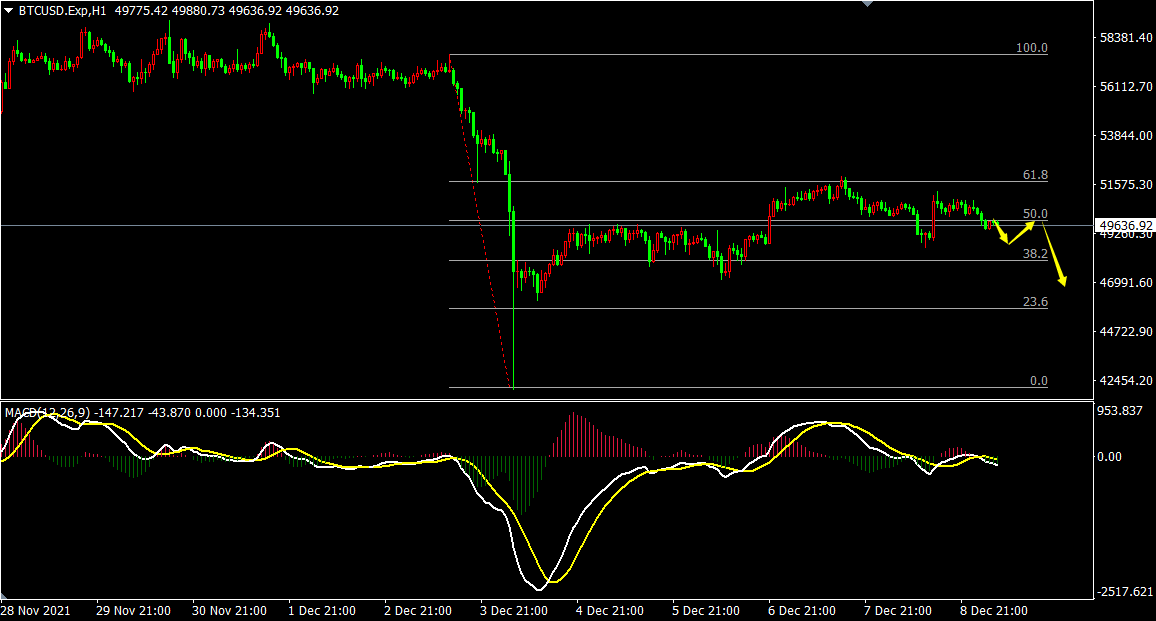Screen dimensions: 1156x621
Task: Click the 28 Nov 2021 date label
Action: 36,610
